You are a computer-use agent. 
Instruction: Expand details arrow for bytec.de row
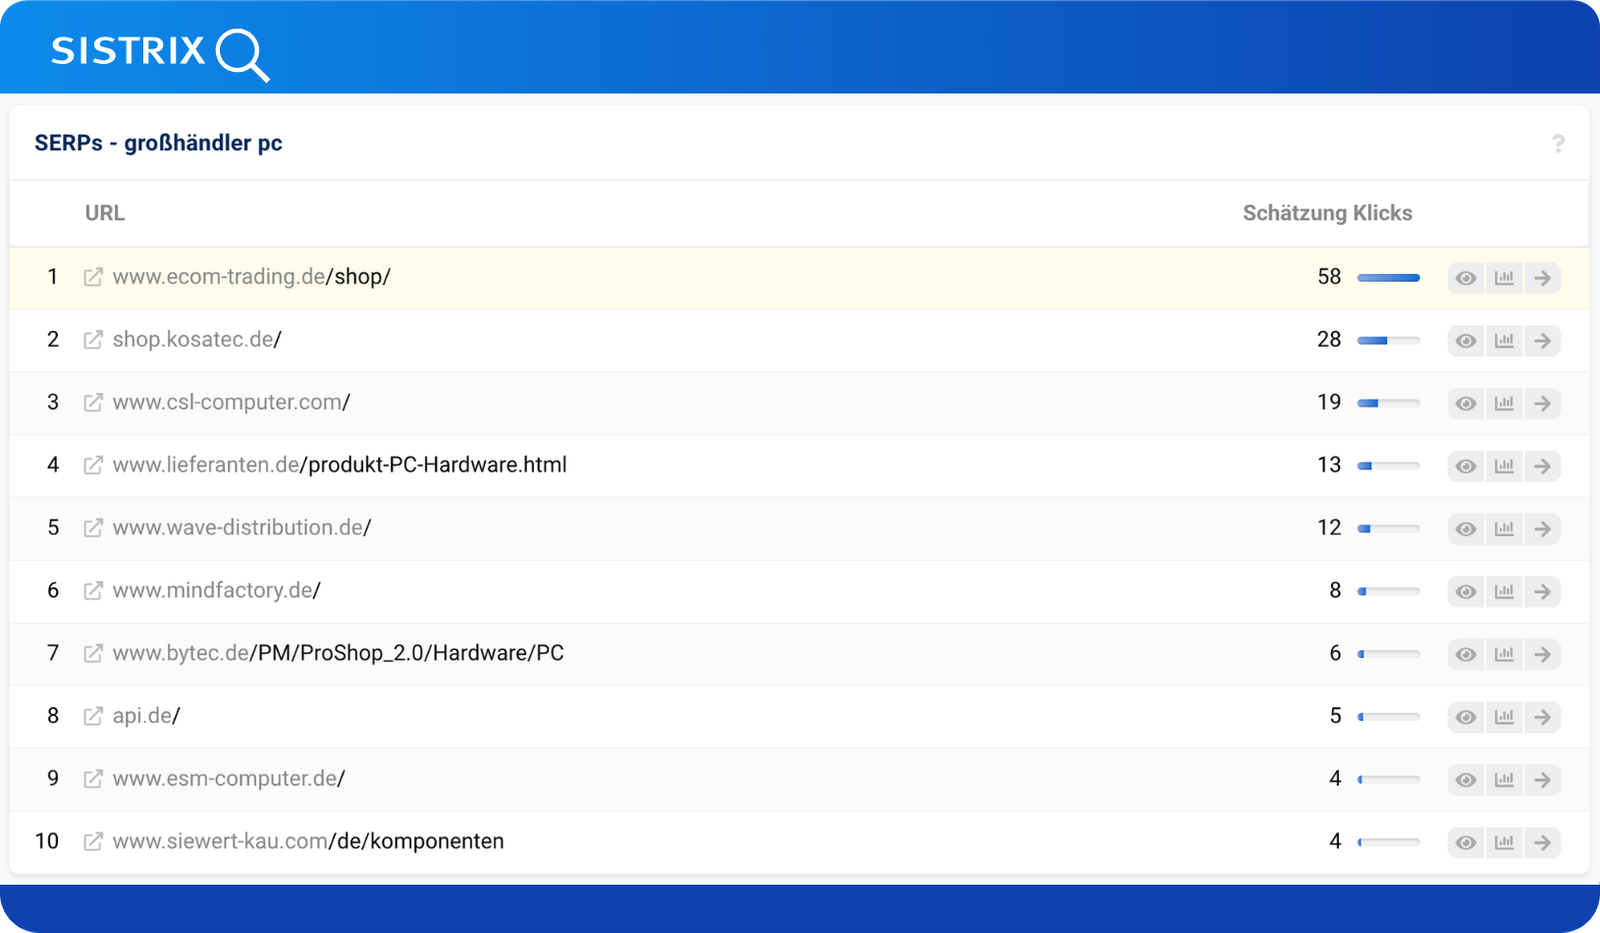click(x=1542, y=654)
